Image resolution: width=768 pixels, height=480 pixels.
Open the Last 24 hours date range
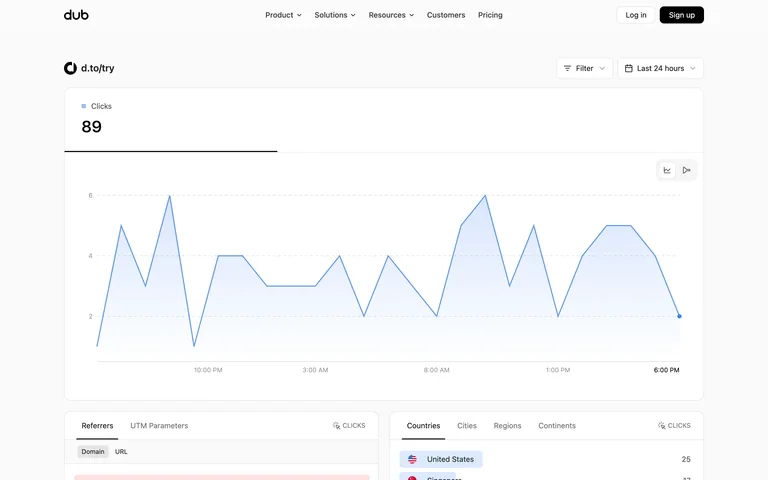click(x=660, y=68)
